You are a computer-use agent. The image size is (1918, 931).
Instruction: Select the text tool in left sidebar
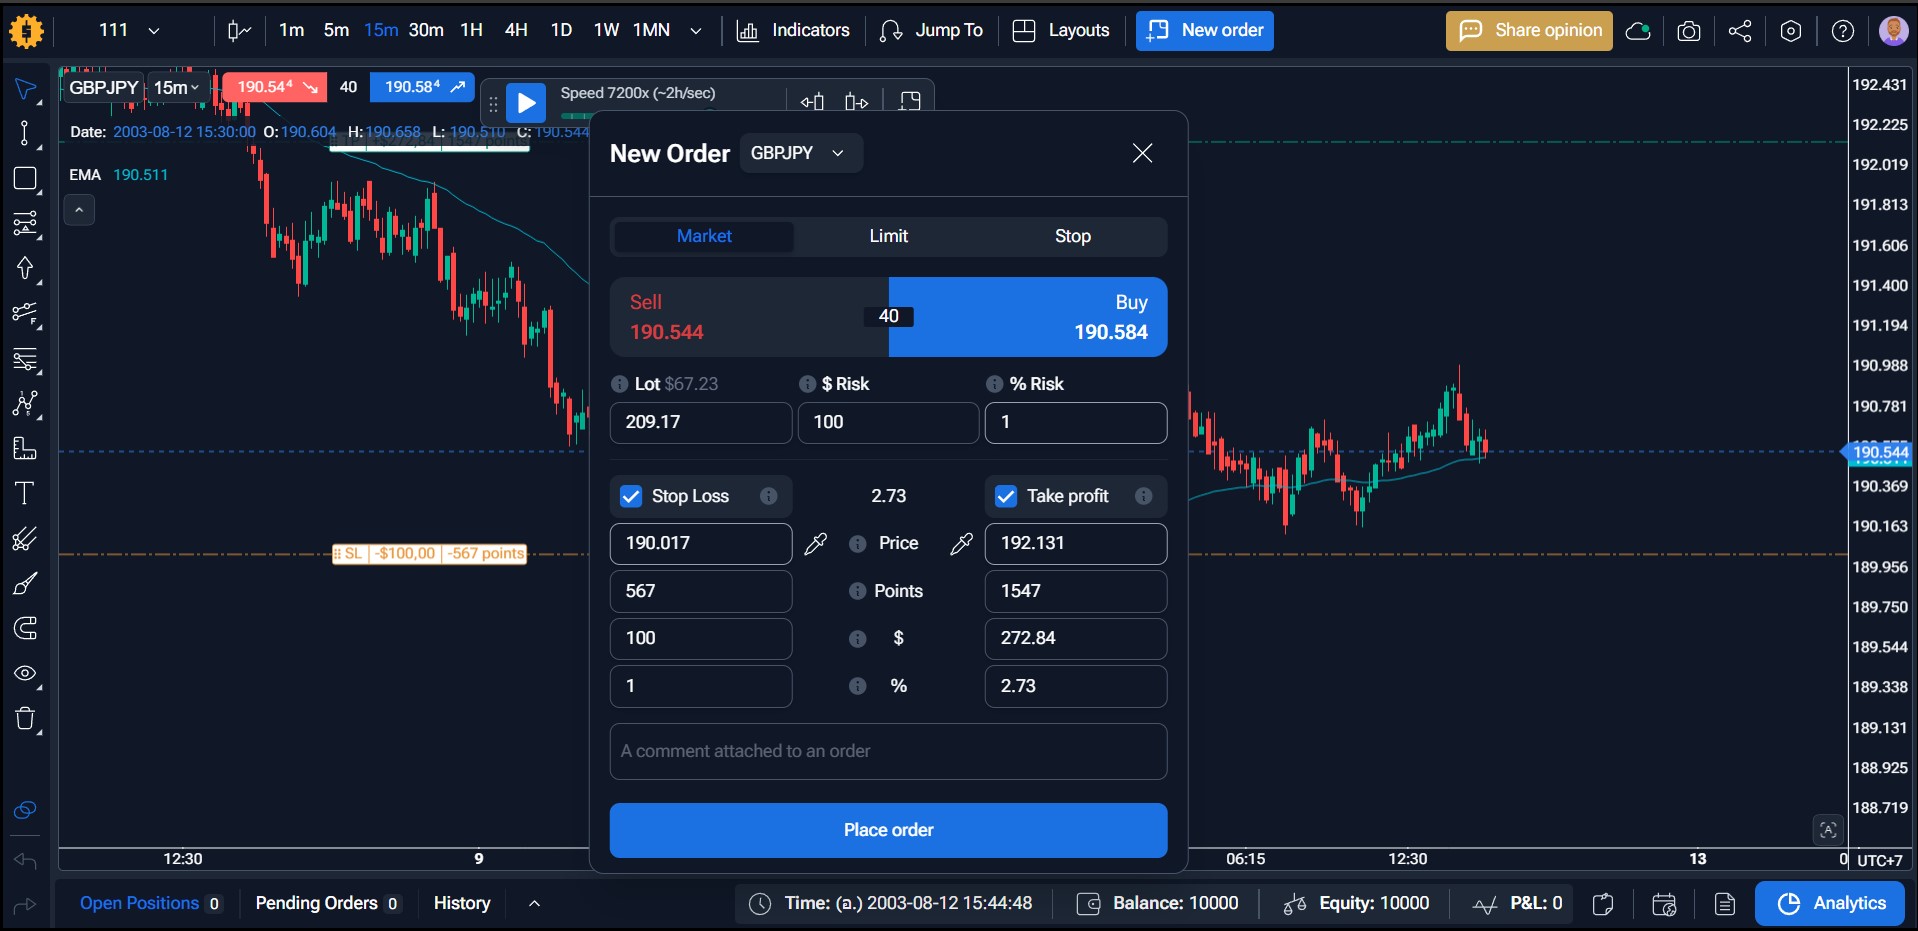[25, 493]
